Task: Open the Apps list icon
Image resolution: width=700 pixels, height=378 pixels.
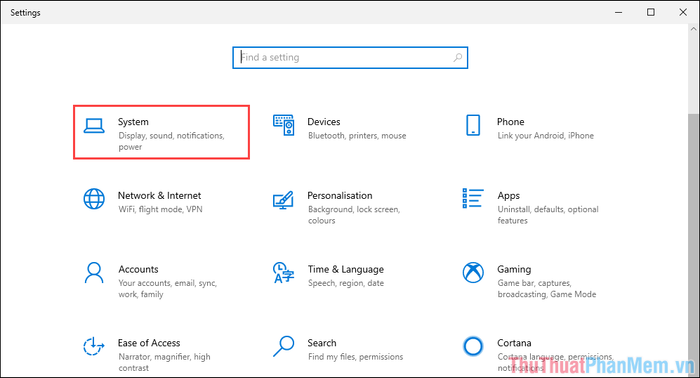Action: tap(473, 198)
